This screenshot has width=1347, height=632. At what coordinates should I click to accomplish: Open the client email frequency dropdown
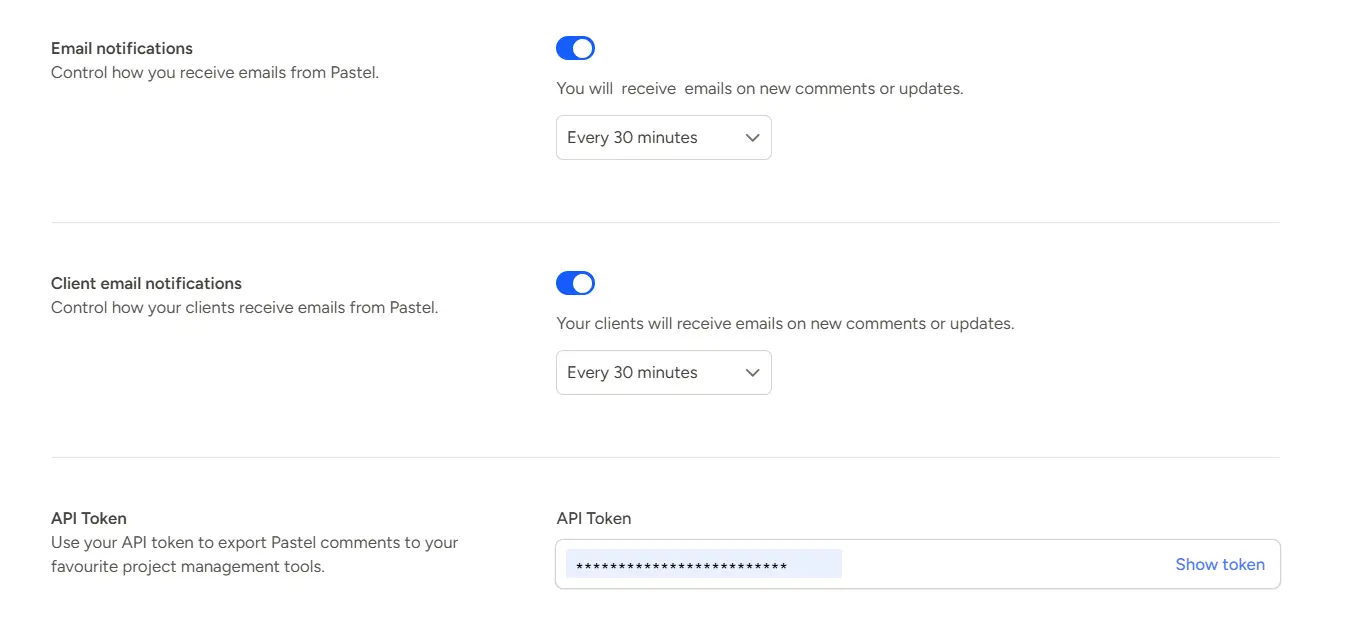click(663, 372)
